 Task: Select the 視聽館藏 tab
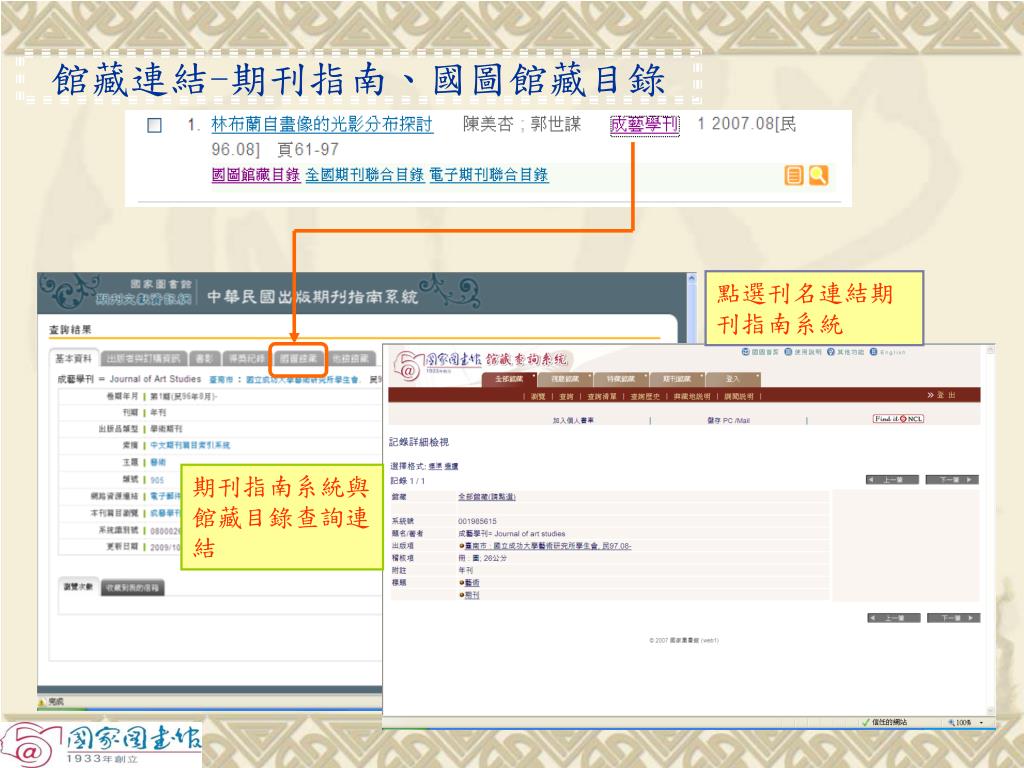coord(565,379)
